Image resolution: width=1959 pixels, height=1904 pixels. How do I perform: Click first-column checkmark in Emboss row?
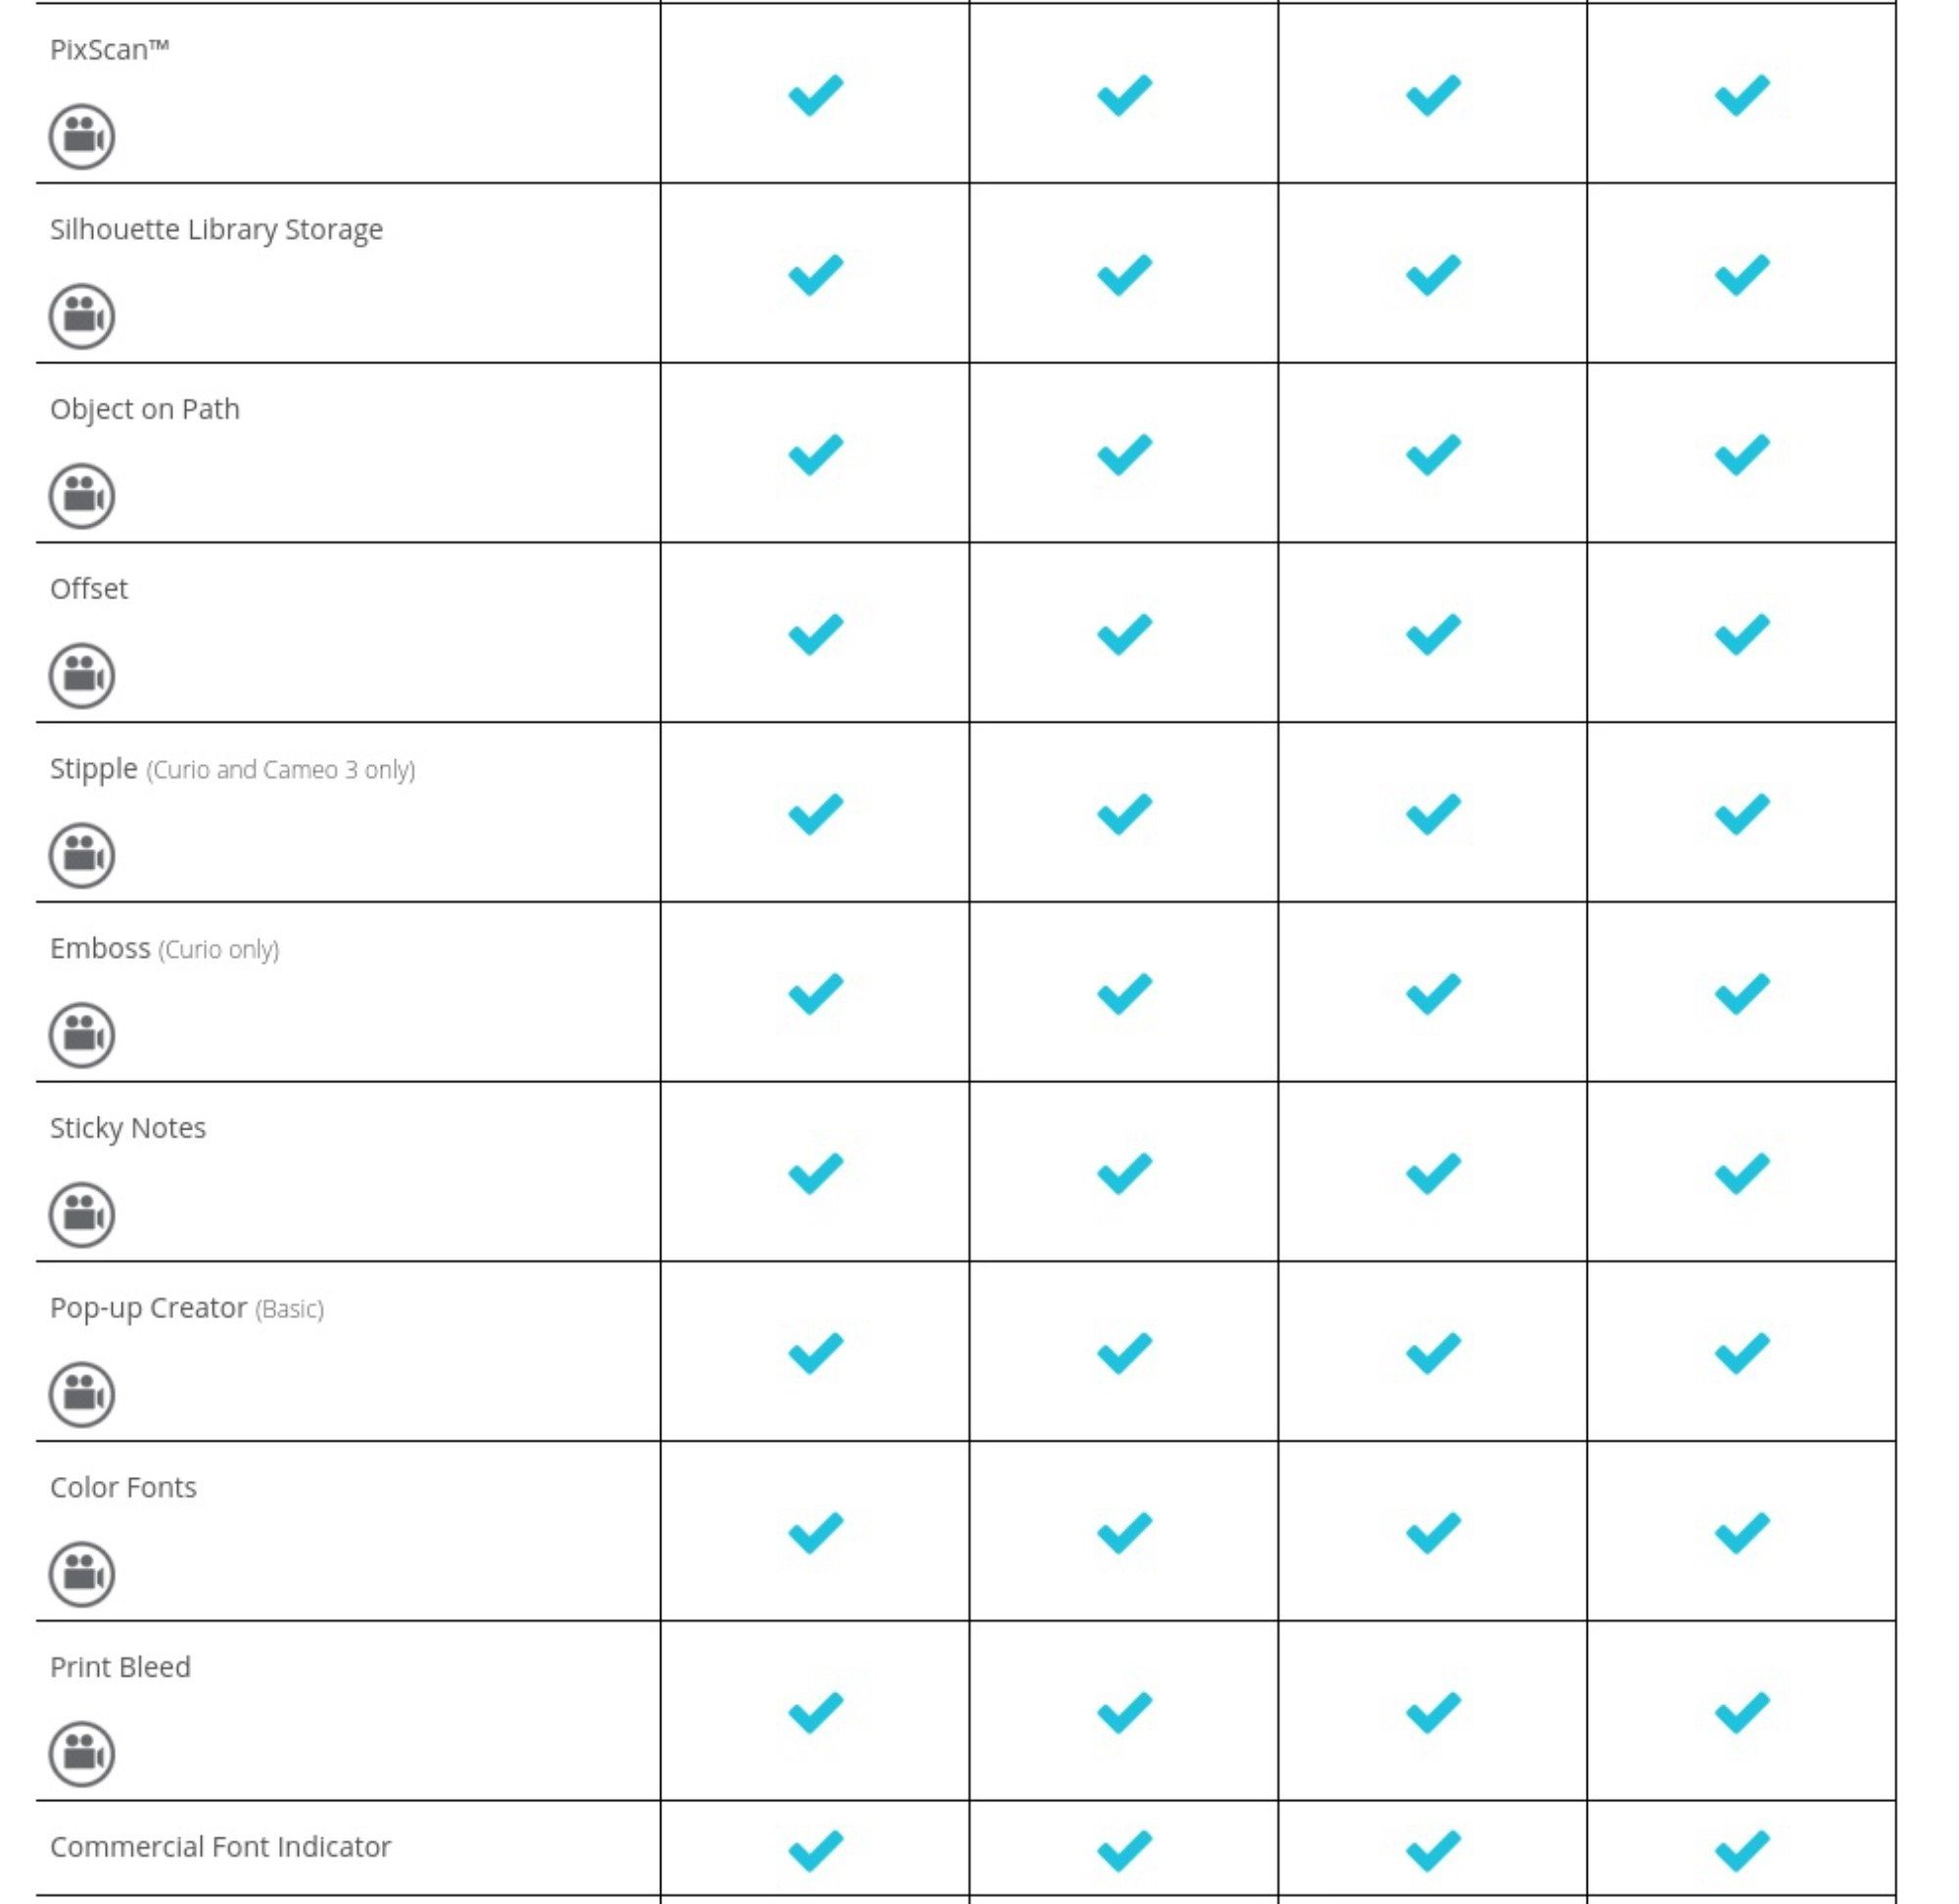click(816, 993)
